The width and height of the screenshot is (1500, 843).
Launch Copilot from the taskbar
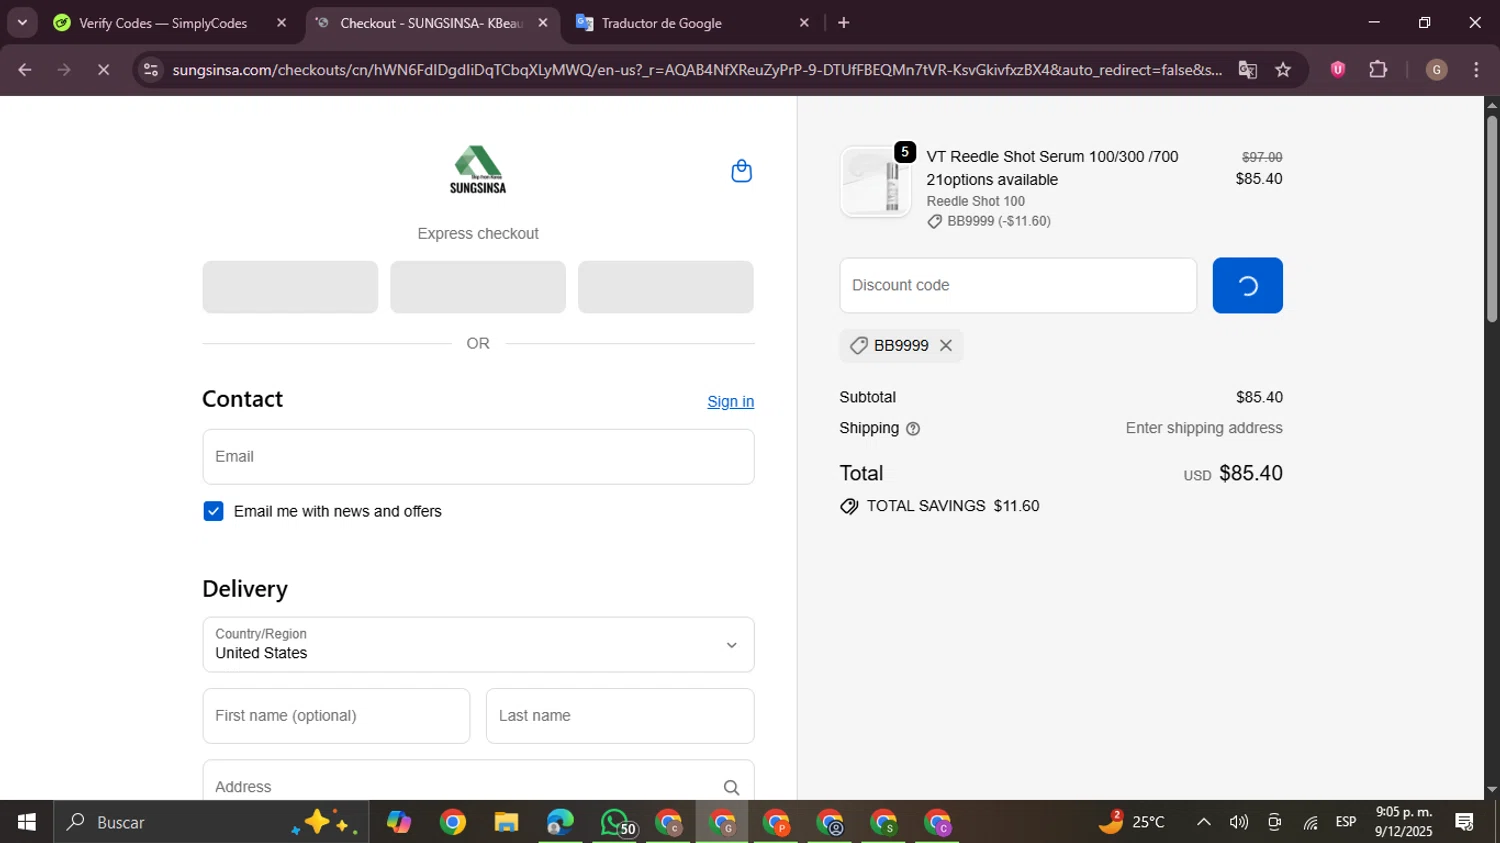[x=399, y=822]
